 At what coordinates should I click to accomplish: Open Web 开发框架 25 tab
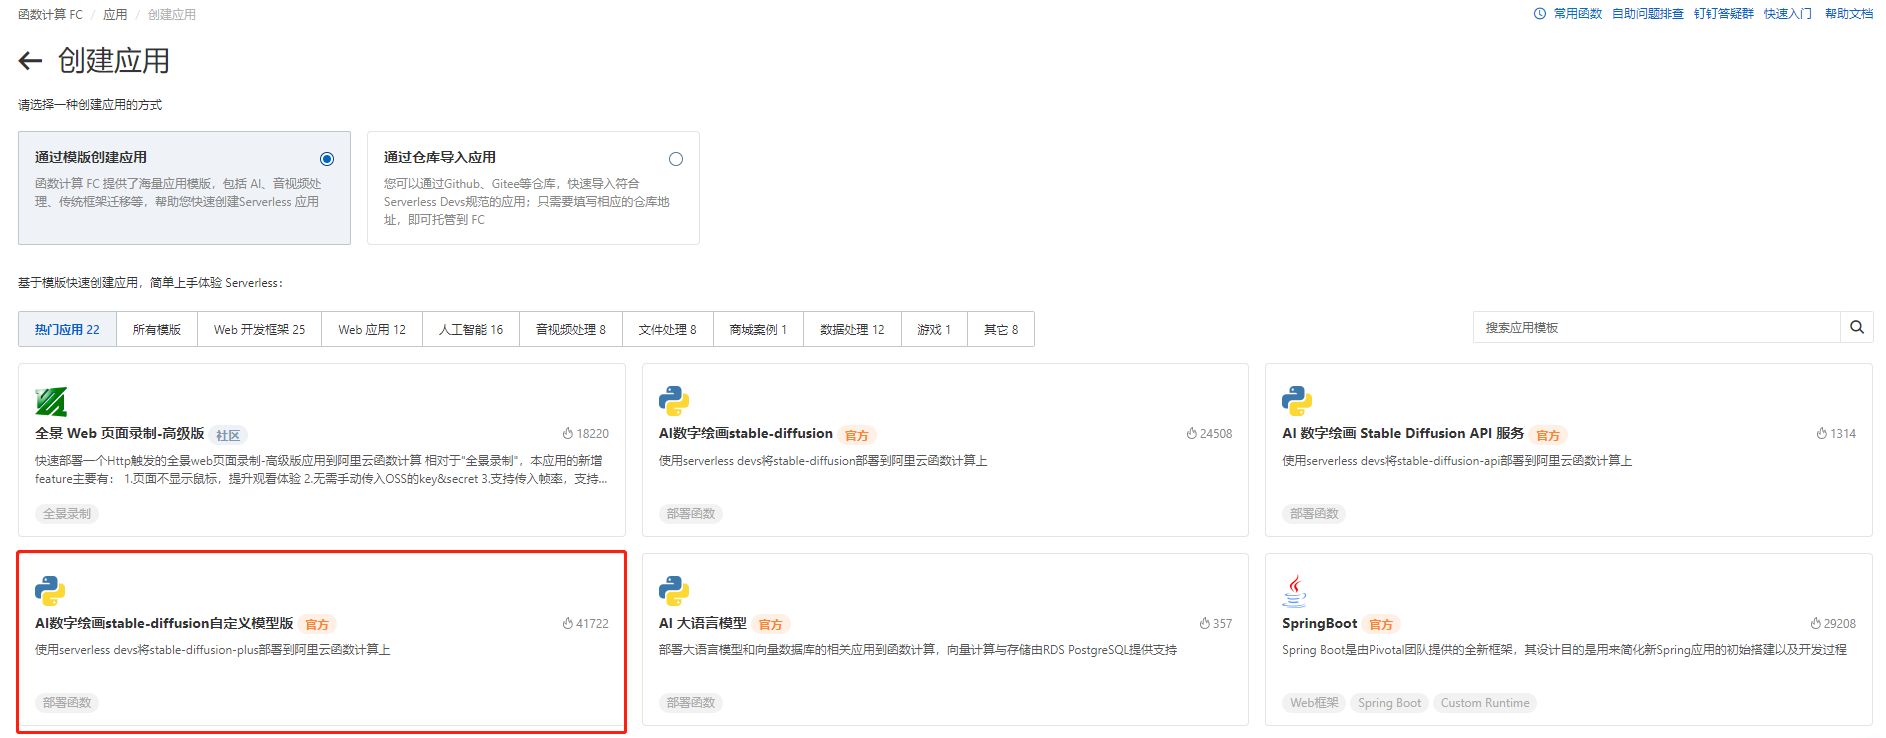coord(259,329)
